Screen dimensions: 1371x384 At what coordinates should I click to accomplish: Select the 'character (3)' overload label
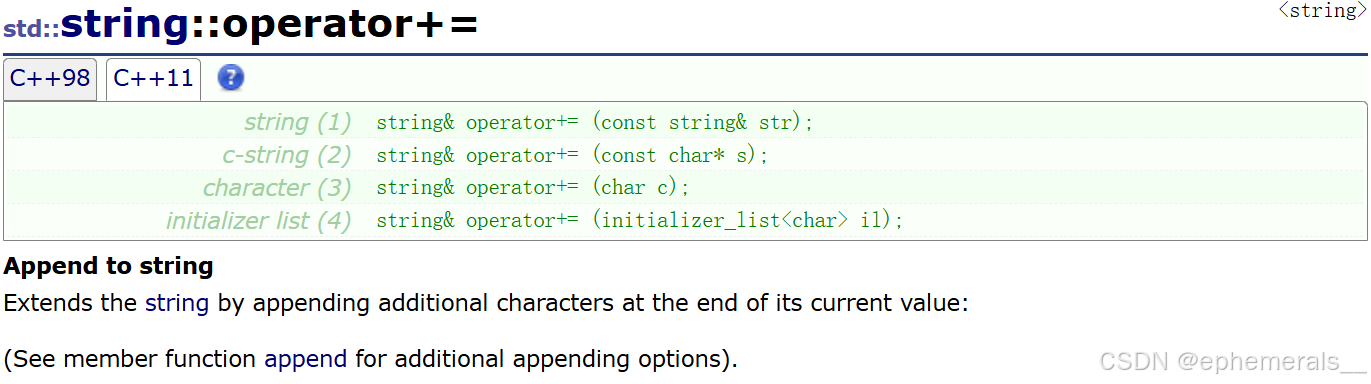277,188
